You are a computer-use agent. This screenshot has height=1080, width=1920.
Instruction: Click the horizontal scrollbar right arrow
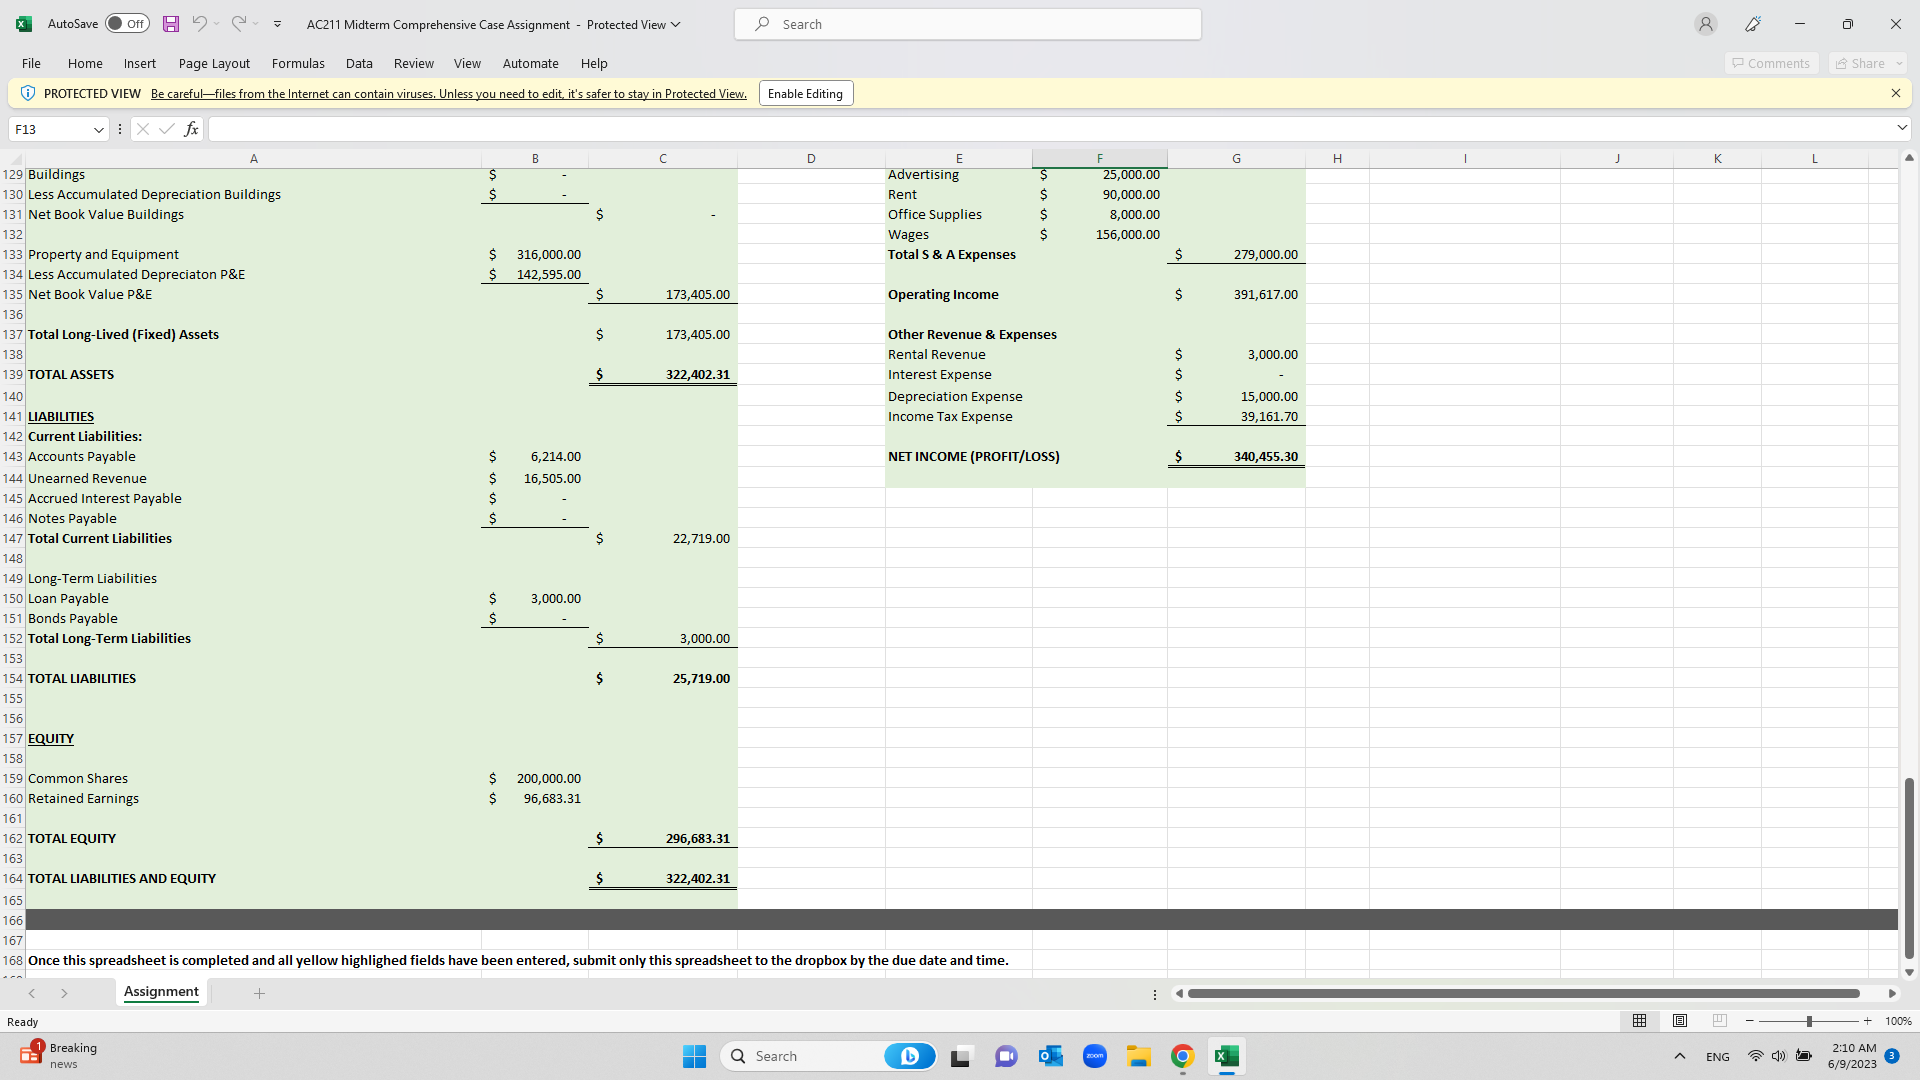point(1893,993)
